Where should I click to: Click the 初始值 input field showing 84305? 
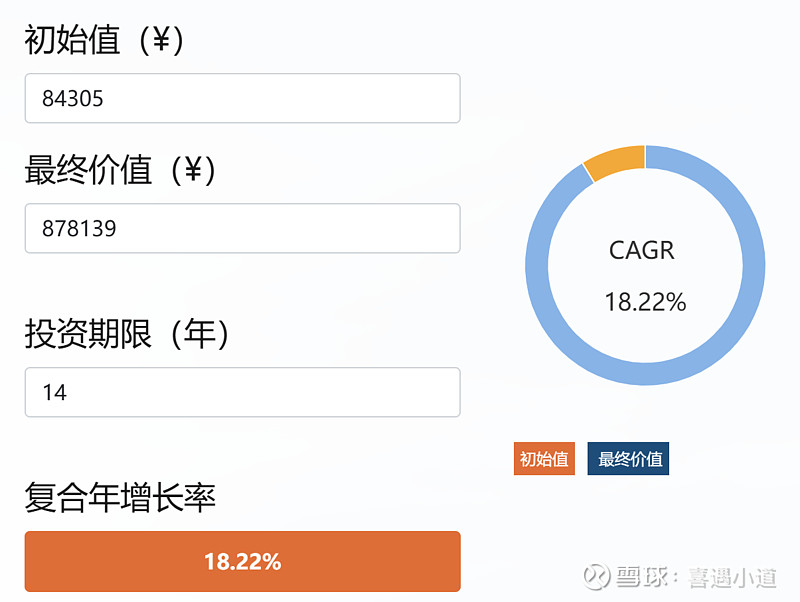242,98
